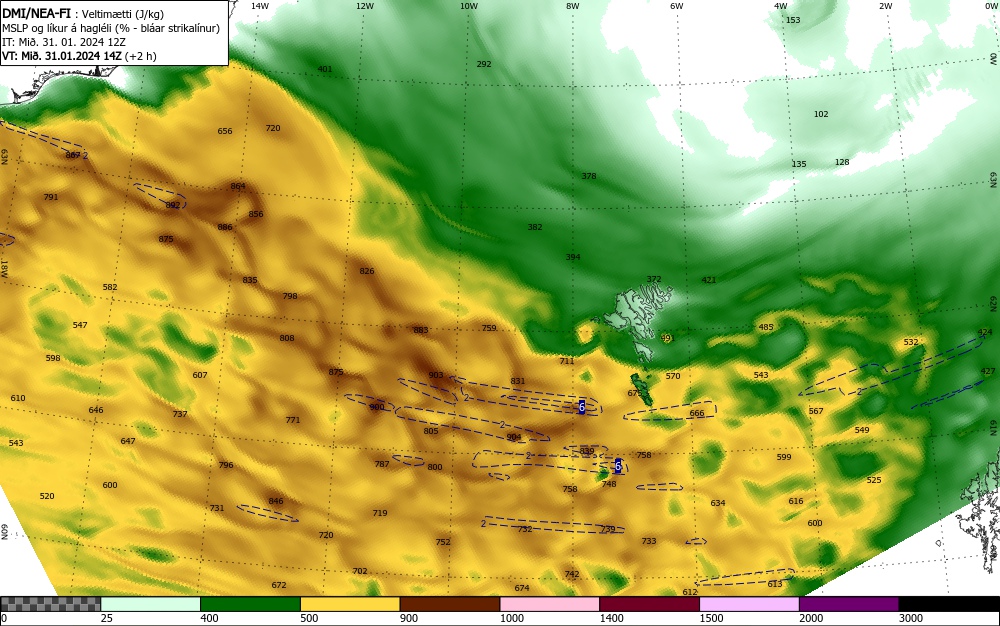Pick the light violet 1500–2000 legend swatch
1000x626 pixels.
click(749, 604)
